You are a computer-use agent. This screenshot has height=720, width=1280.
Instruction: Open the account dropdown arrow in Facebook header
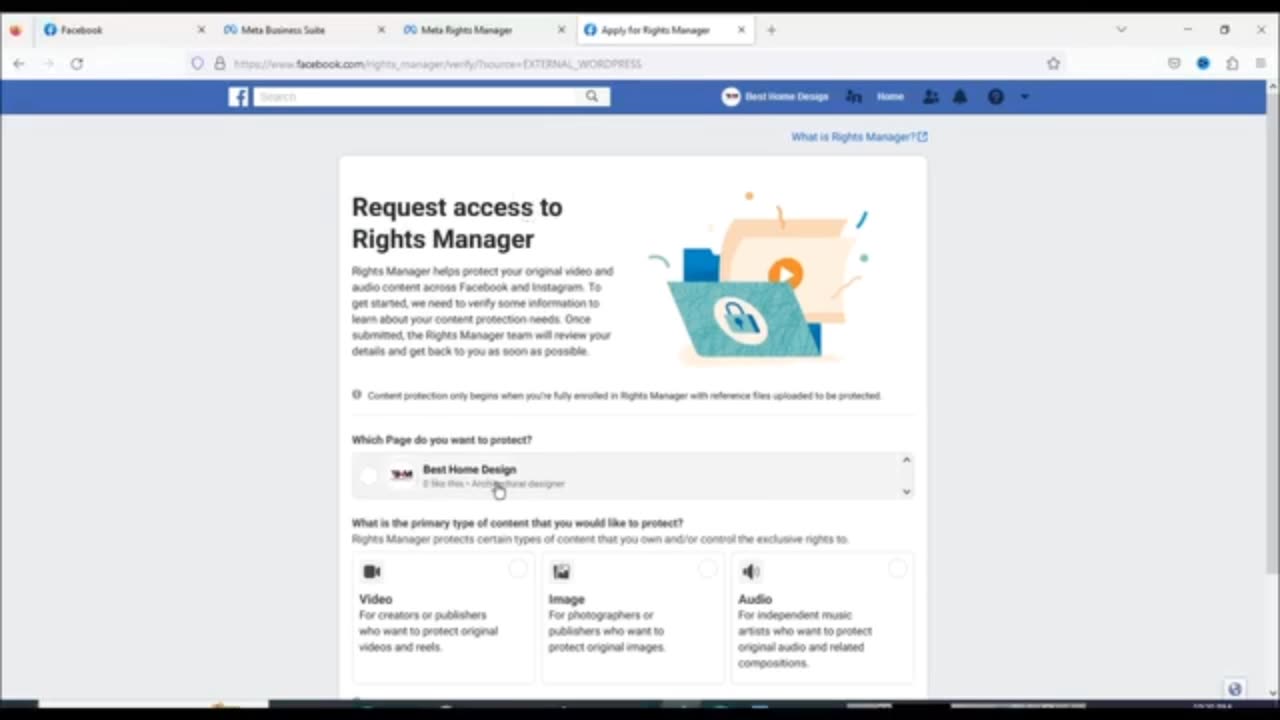point(1024,97)
